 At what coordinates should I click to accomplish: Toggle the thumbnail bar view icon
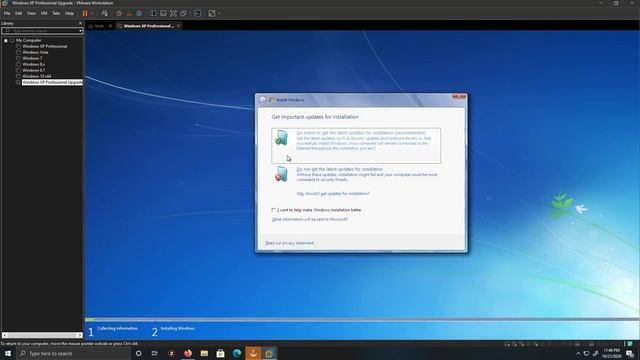click(163, 13)
